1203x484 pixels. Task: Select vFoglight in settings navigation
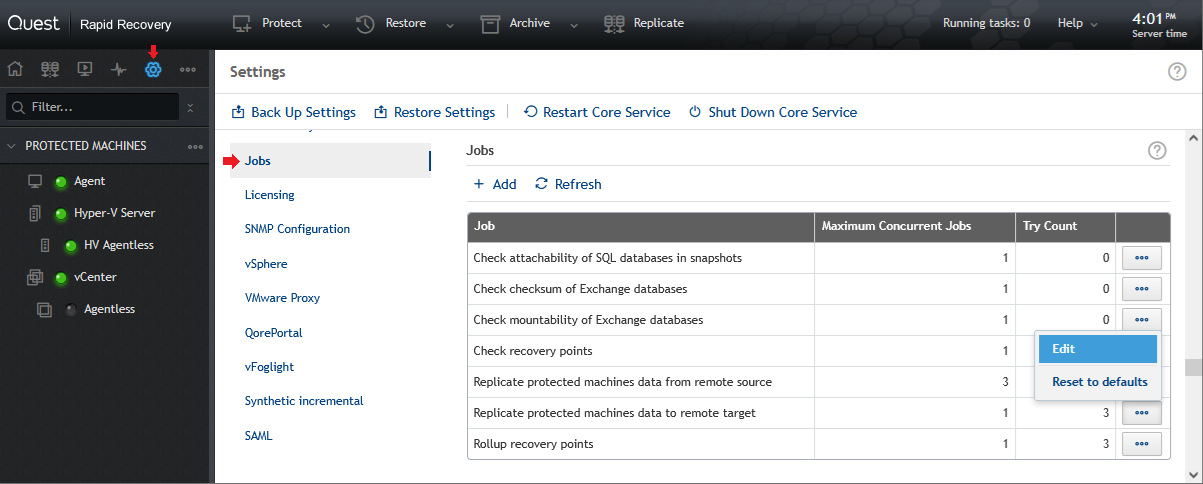(x=268, y=367)
